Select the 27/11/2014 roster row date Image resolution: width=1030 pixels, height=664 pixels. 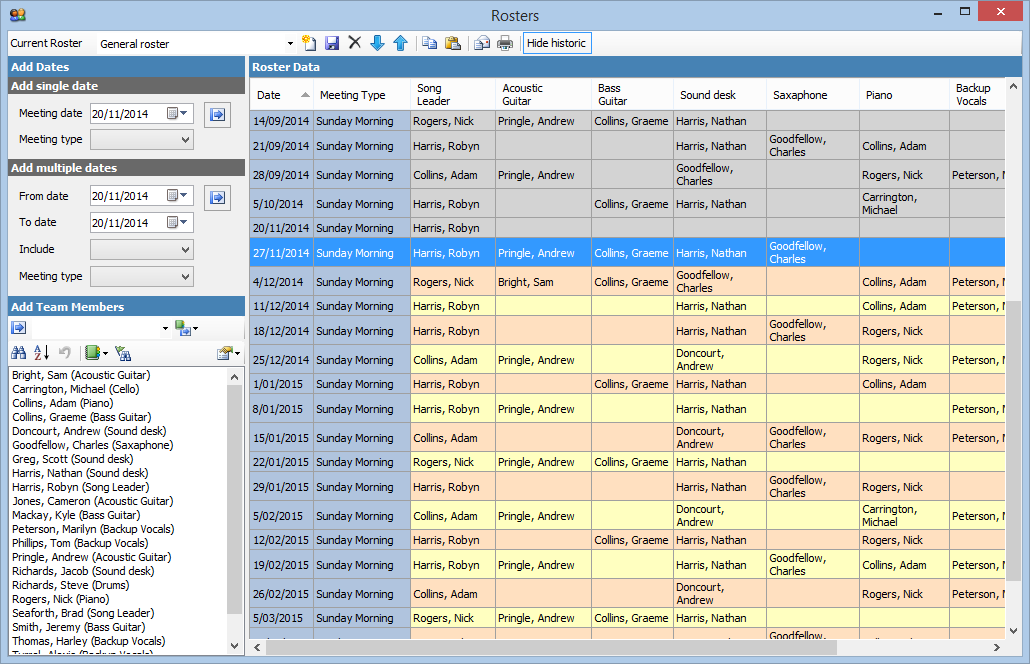coord(281,253)
